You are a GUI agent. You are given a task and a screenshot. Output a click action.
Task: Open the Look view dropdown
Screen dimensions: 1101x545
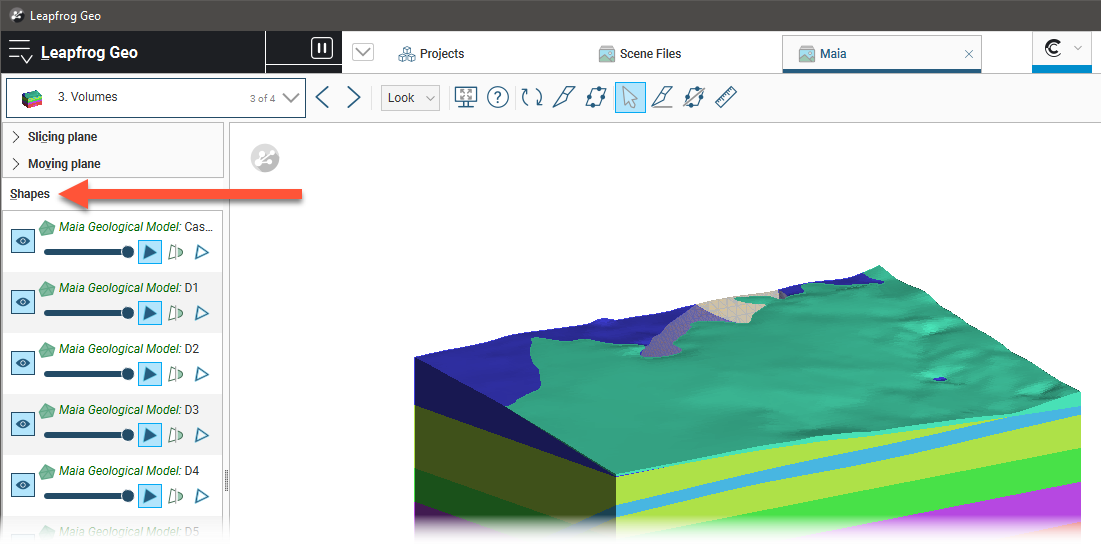[x=410, y=98]
